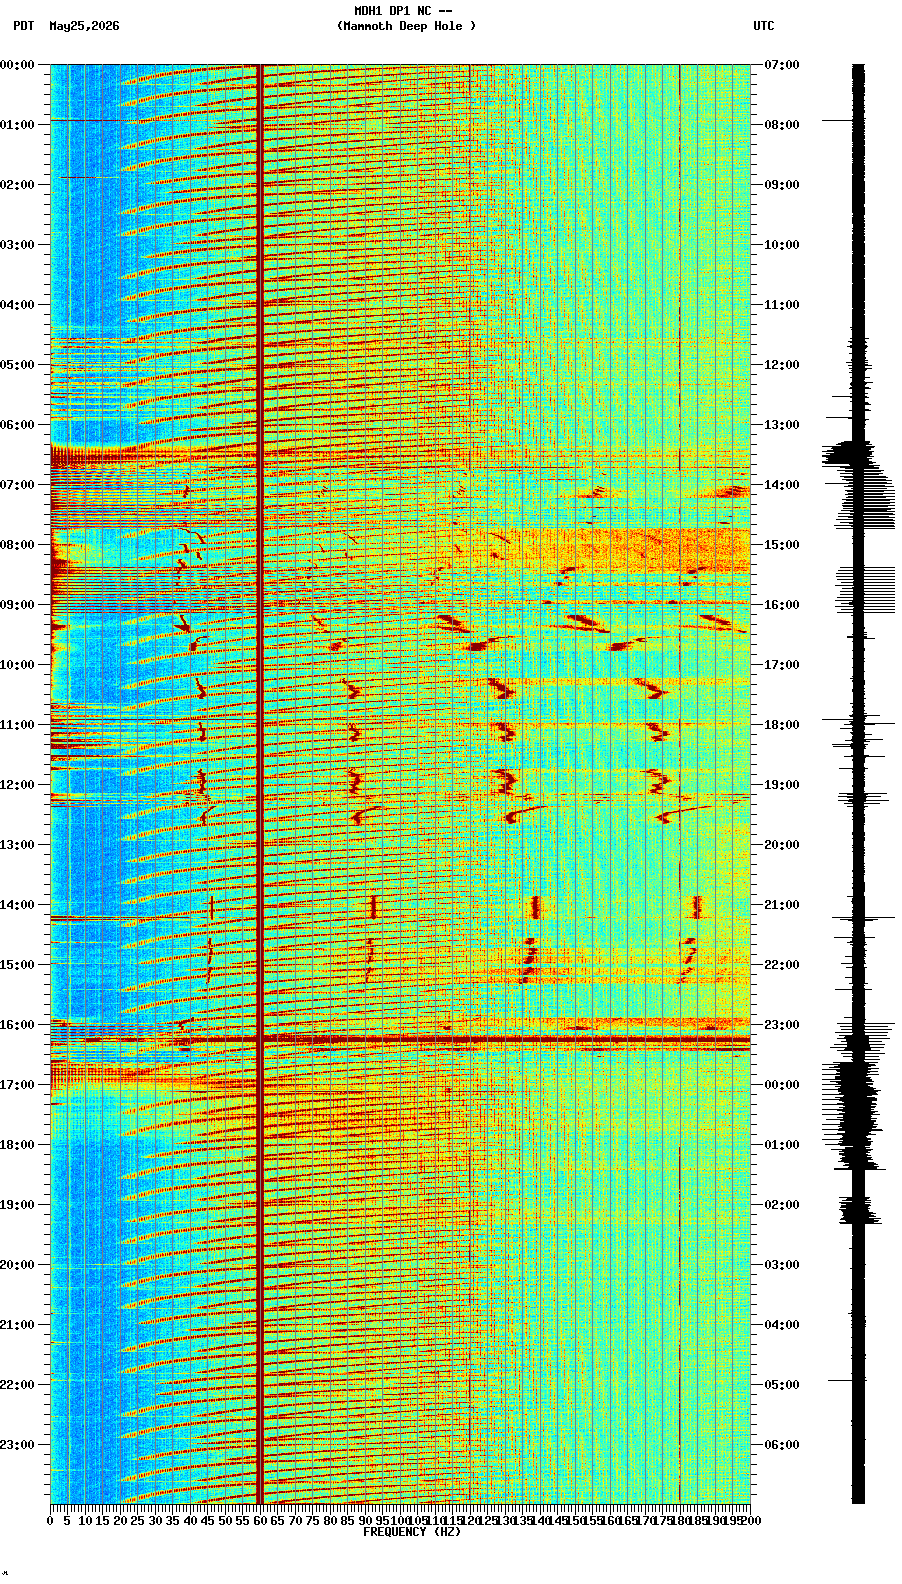This screenshot has height=1584, width=902.
Task: Click the 80 Hz frequency tick label
Action: pyautogui.click(x=330, y=1520)
